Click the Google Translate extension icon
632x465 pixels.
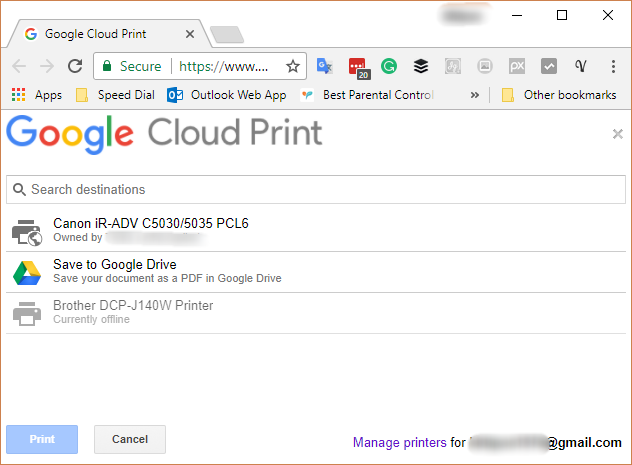(x=324, y=66)
